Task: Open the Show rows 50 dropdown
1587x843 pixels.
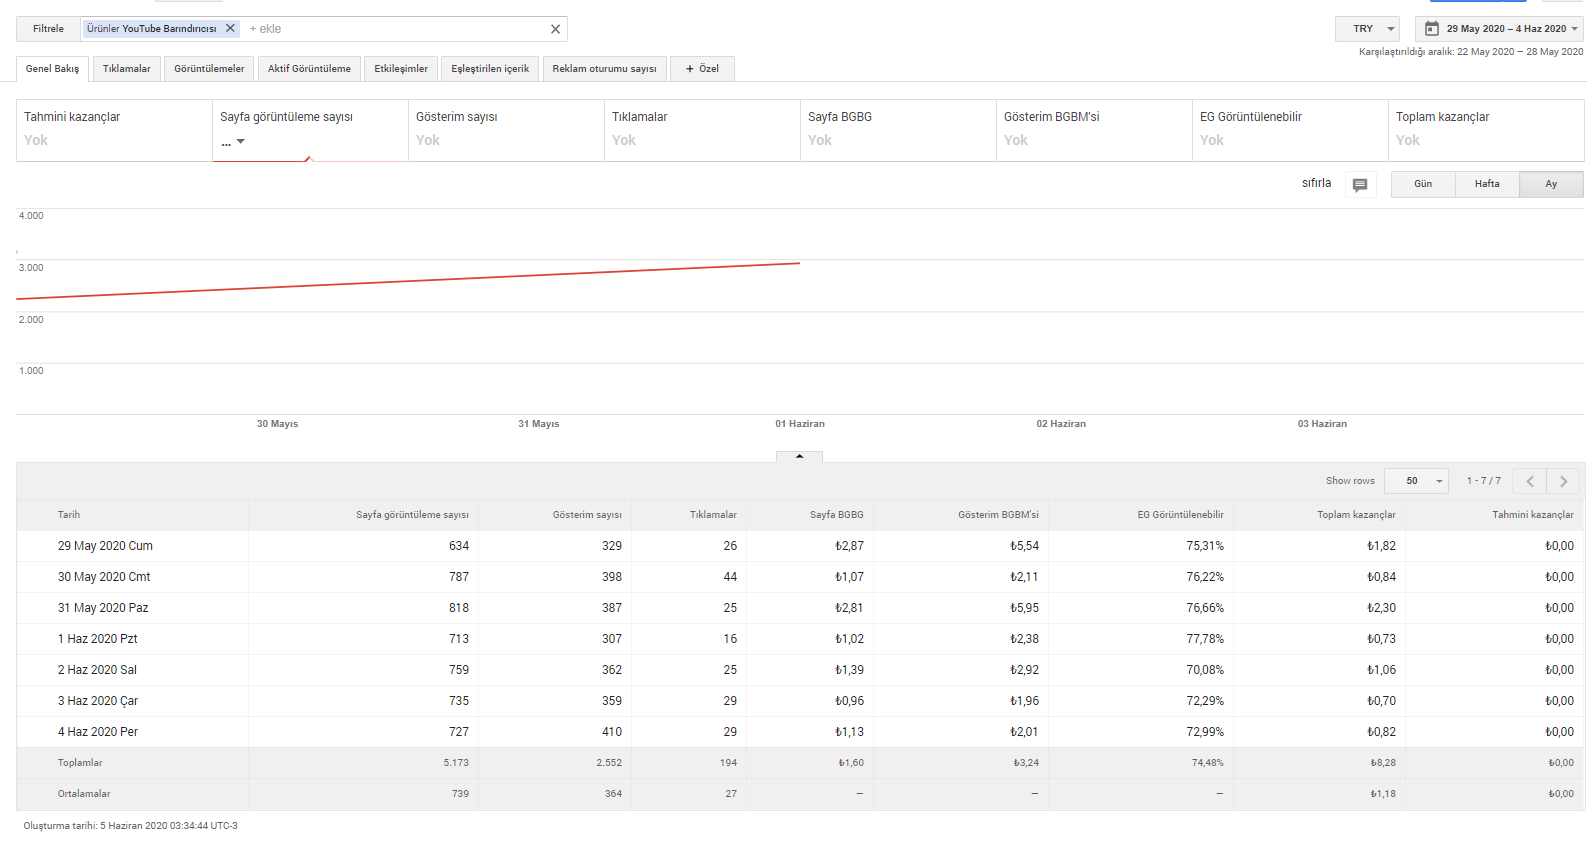Action: pos(1416,481)
